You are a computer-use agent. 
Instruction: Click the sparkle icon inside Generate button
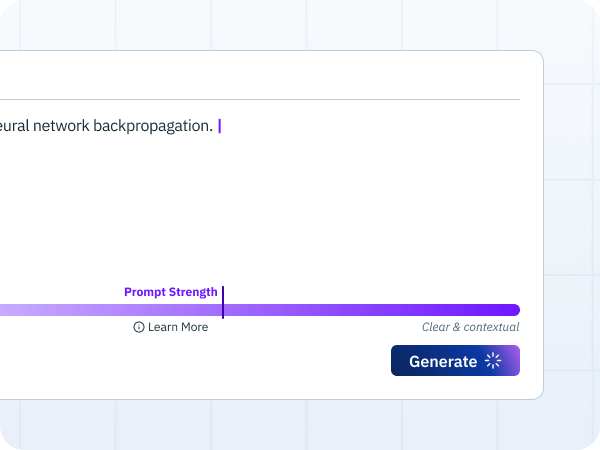(493, 360)
